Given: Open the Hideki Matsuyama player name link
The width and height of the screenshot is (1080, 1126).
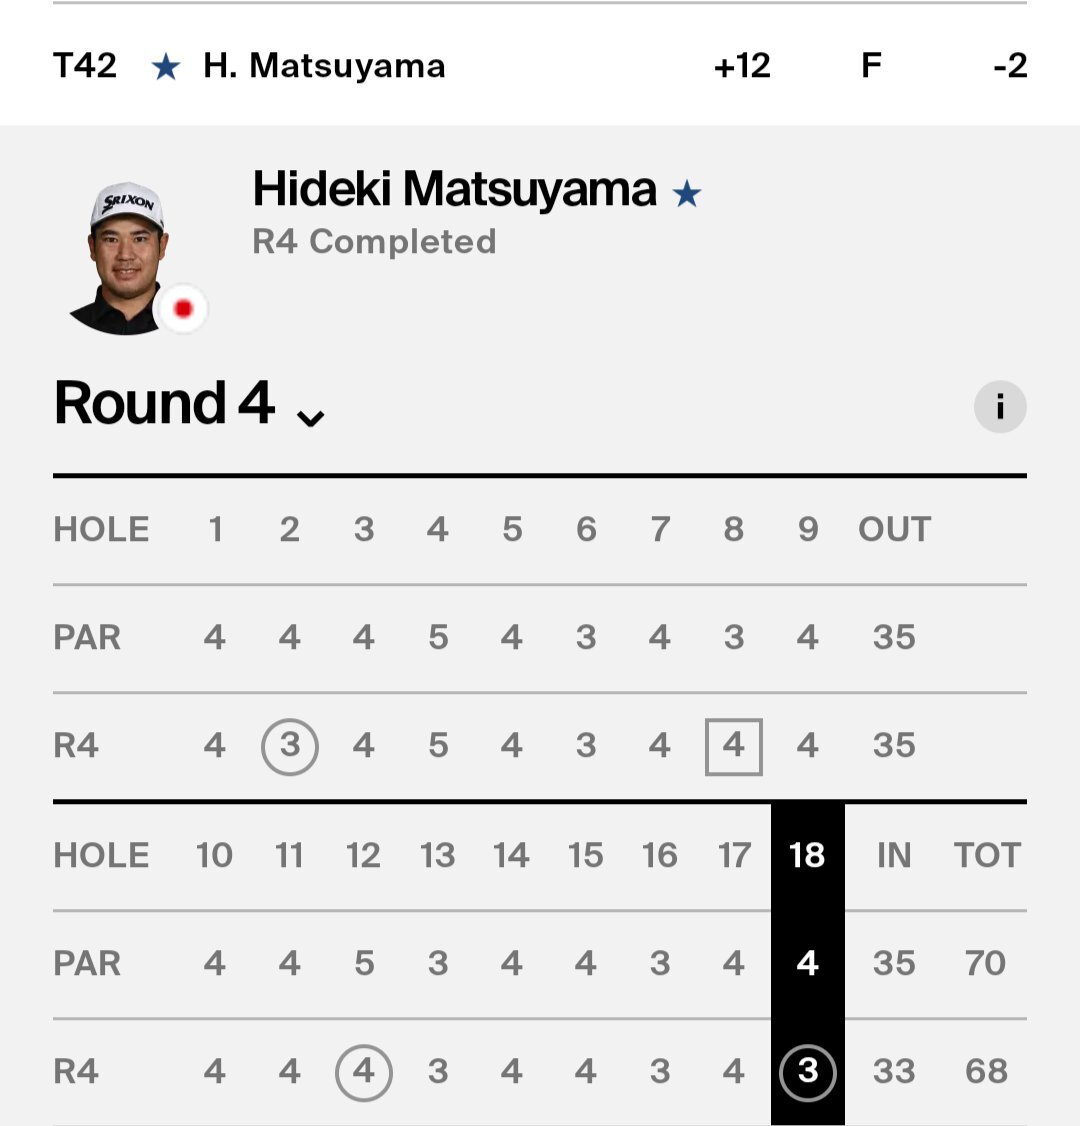Looking at the screenshot, I should pos(455,189).
